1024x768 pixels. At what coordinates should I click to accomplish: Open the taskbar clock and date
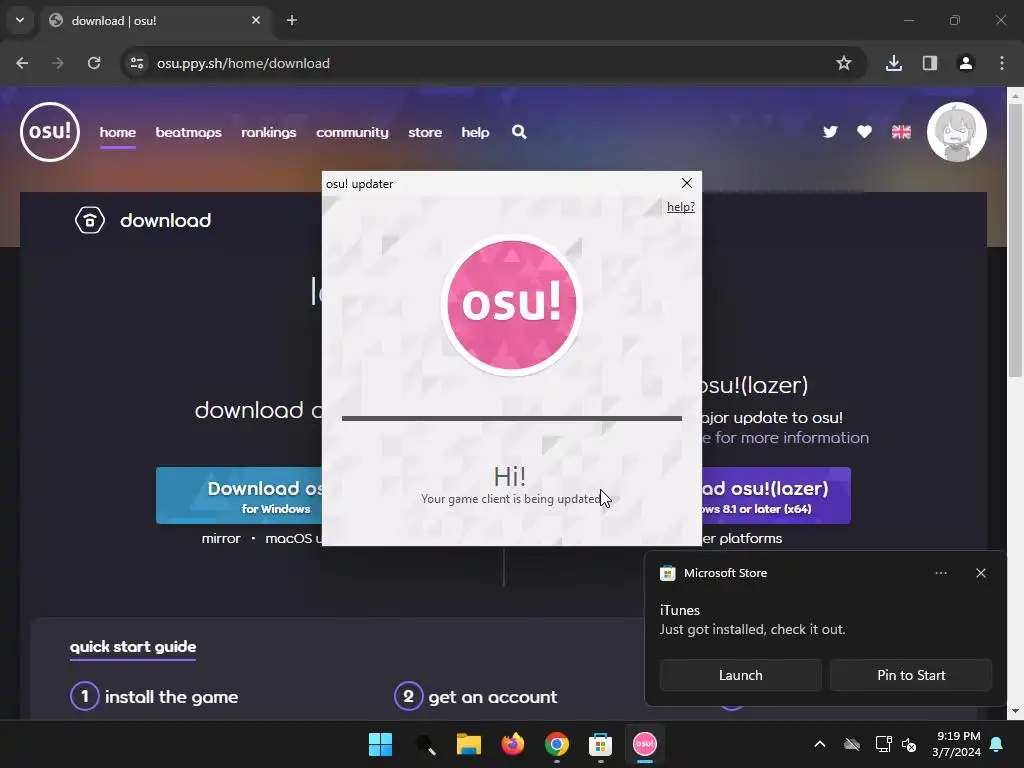(x=957, y=744)
